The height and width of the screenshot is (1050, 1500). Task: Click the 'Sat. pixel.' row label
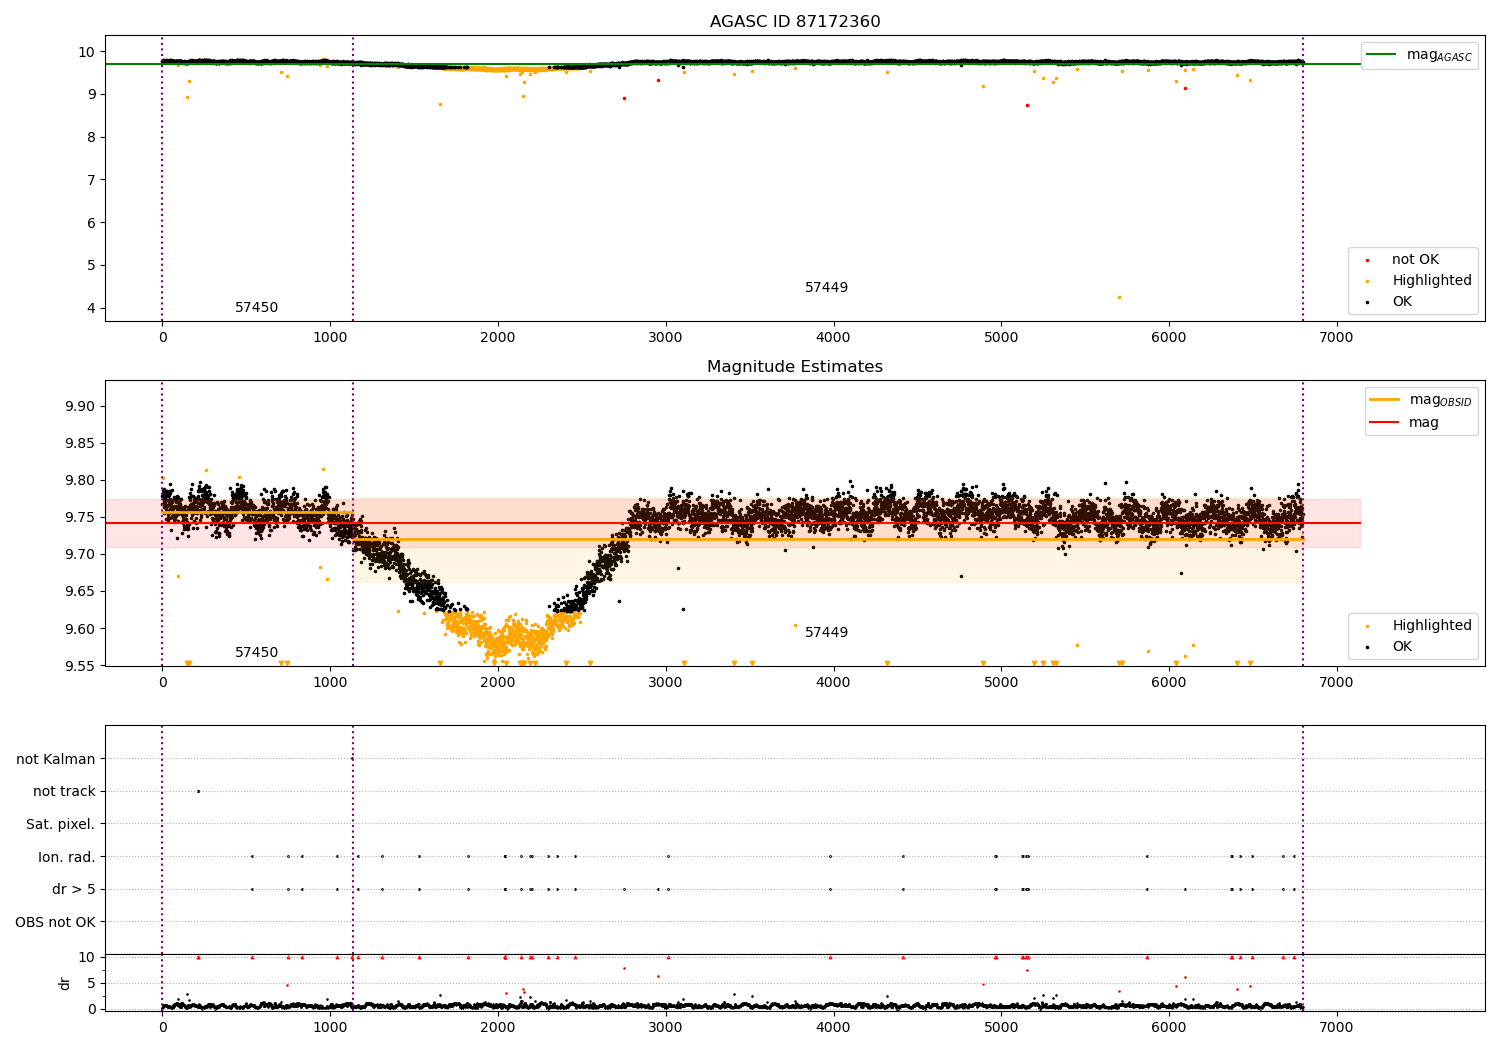tap(61, 824)
